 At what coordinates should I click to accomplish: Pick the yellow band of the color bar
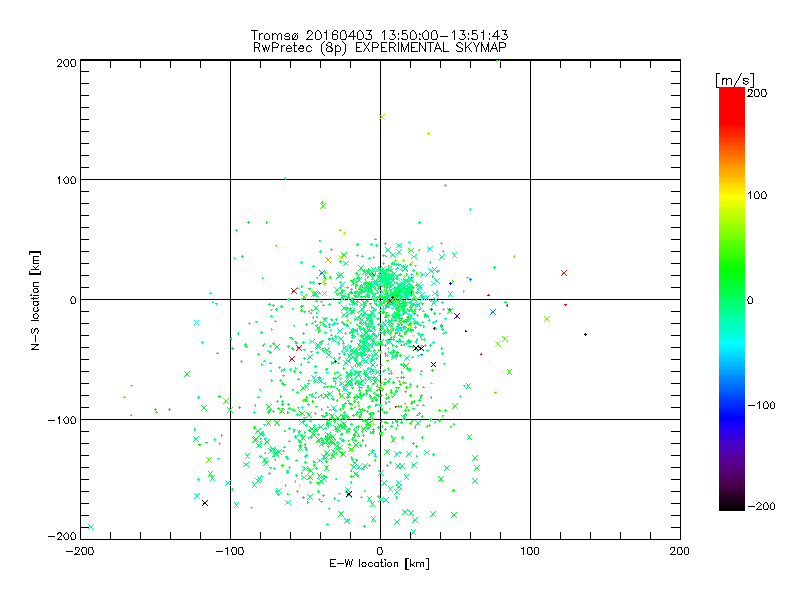click(732, 195)
